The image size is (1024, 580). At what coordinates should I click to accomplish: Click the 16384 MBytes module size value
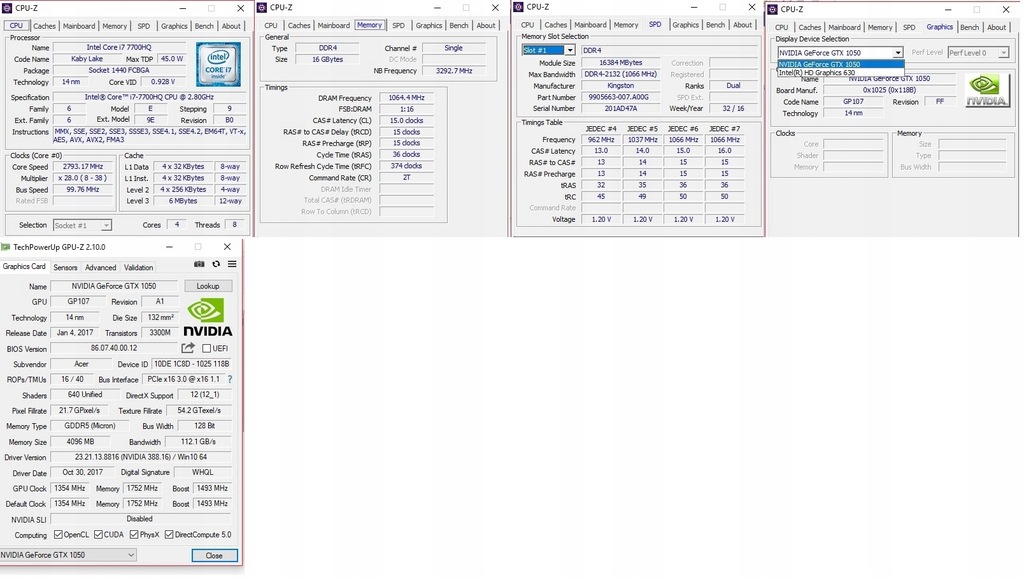point(620,63)
